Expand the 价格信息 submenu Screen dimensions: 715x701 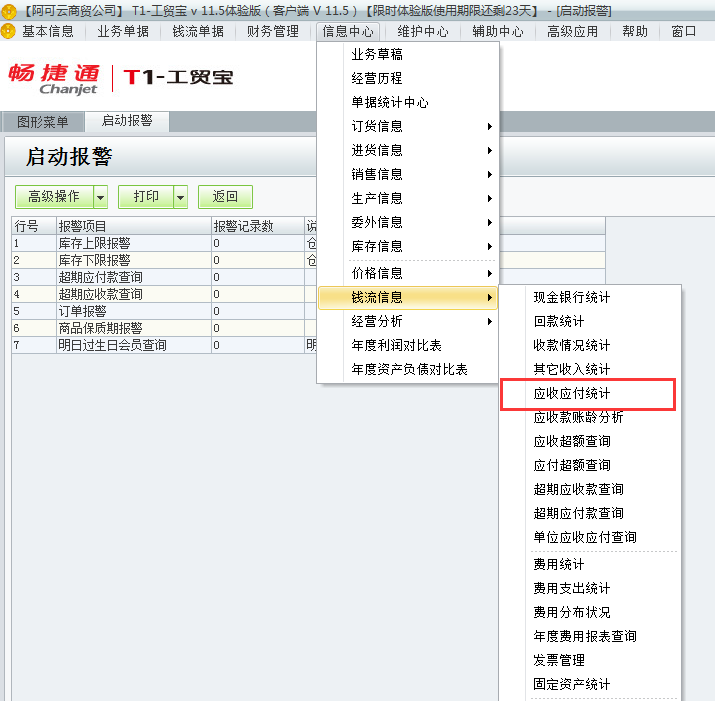(408, 273)
